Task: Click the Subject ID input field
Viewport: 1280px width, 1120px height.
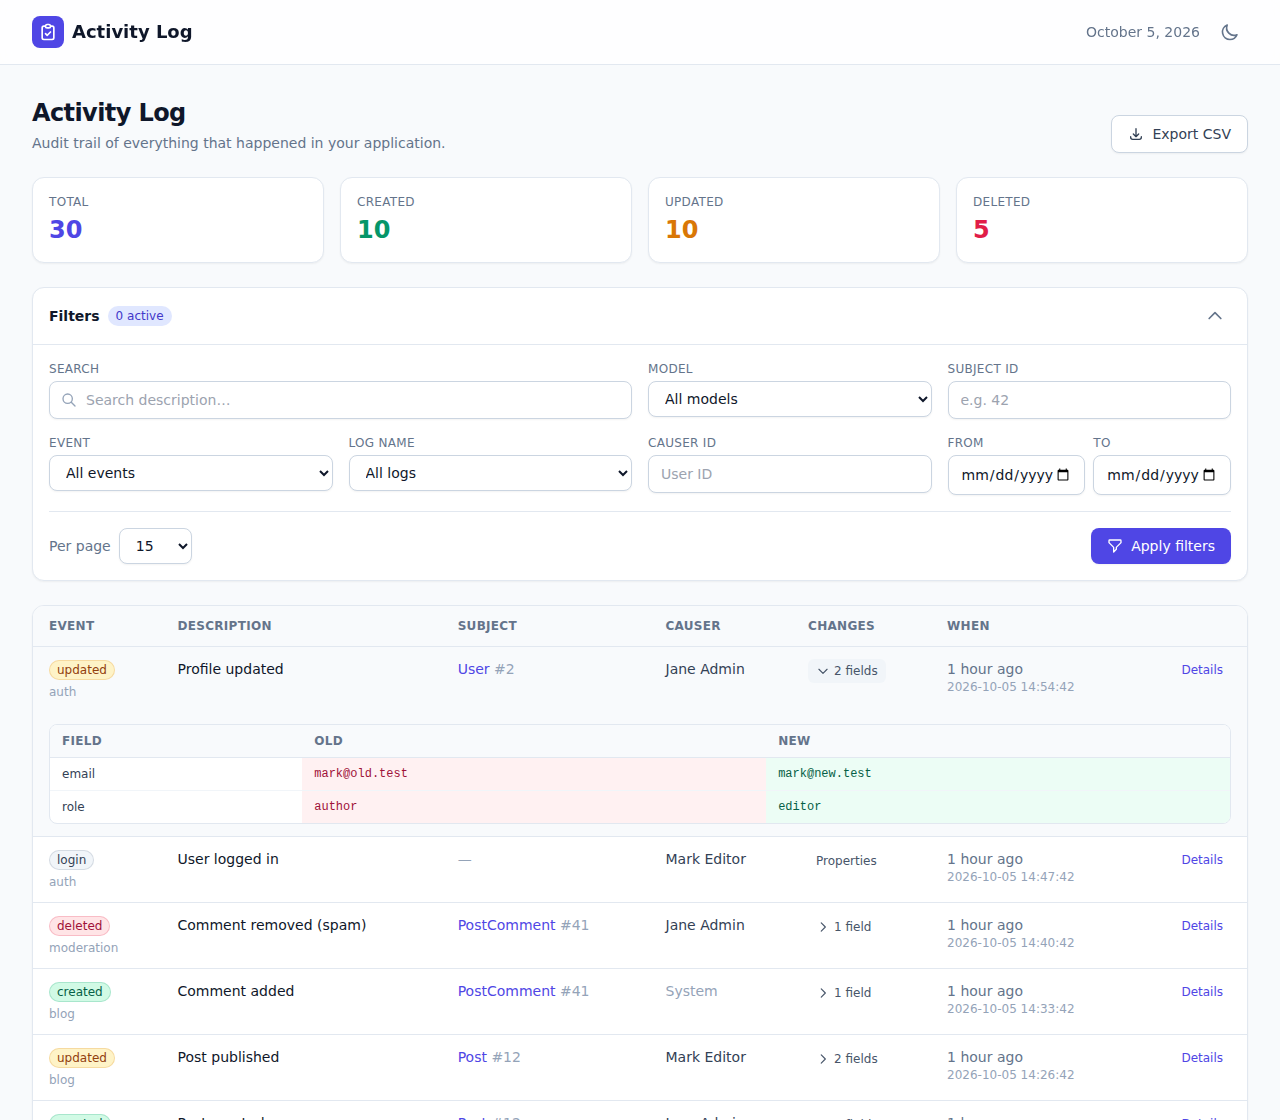Action: coord(1089,400)
